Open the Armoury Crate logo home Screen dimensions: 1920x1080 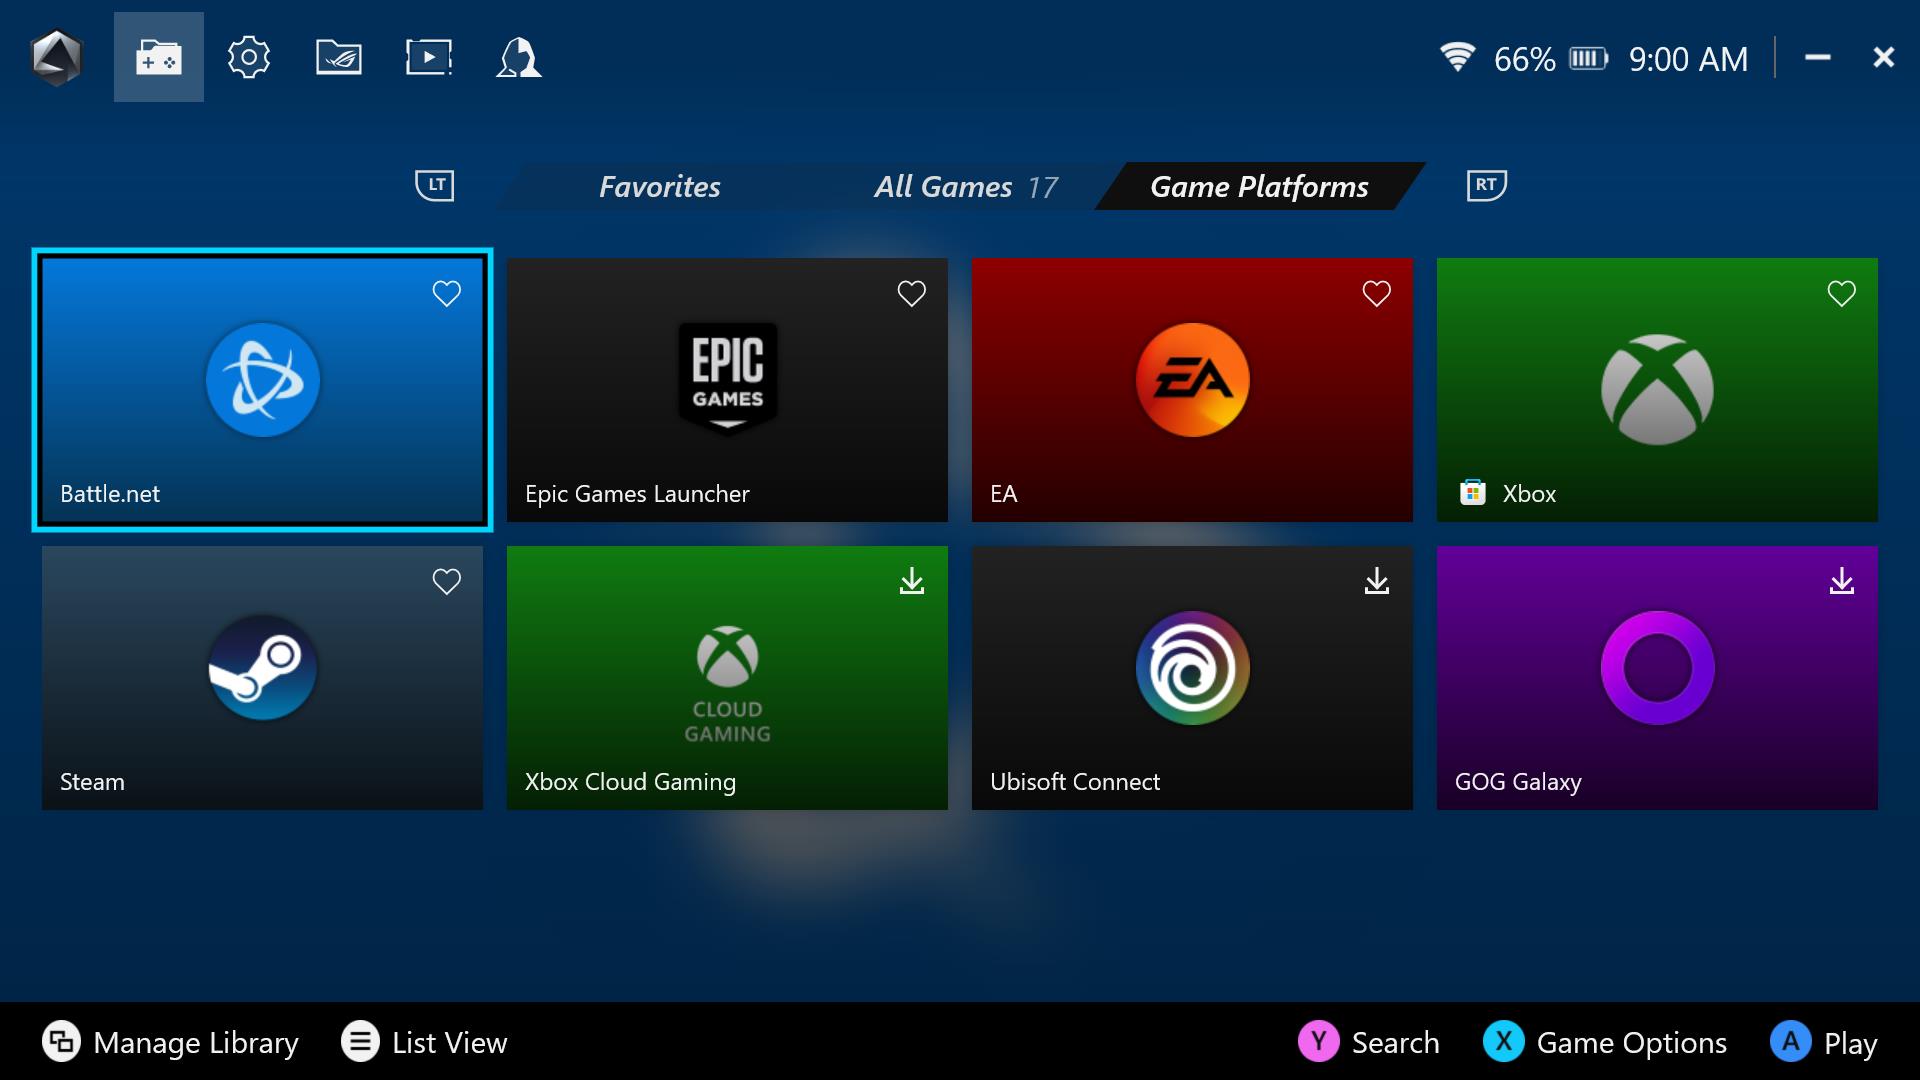click(56, 58)
